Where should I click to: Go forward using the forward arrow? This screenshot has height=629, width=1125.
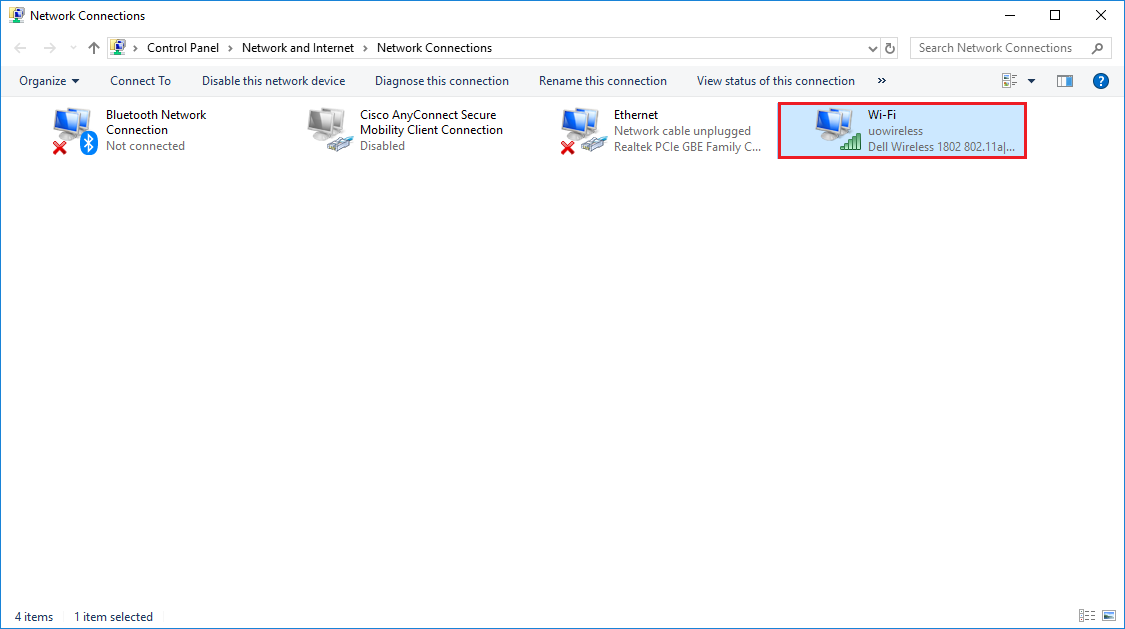click(50, 48)
